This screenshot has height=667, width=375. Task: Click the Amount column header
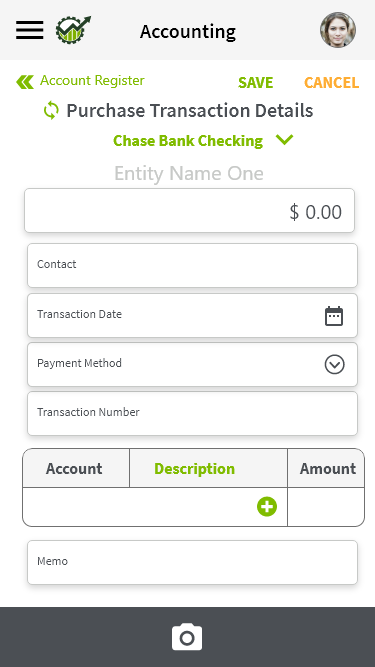pos(328,468)
